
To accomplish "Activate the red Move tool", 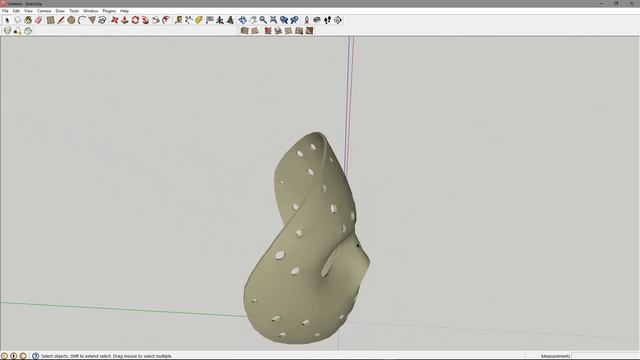I will (x=114, y=20).
